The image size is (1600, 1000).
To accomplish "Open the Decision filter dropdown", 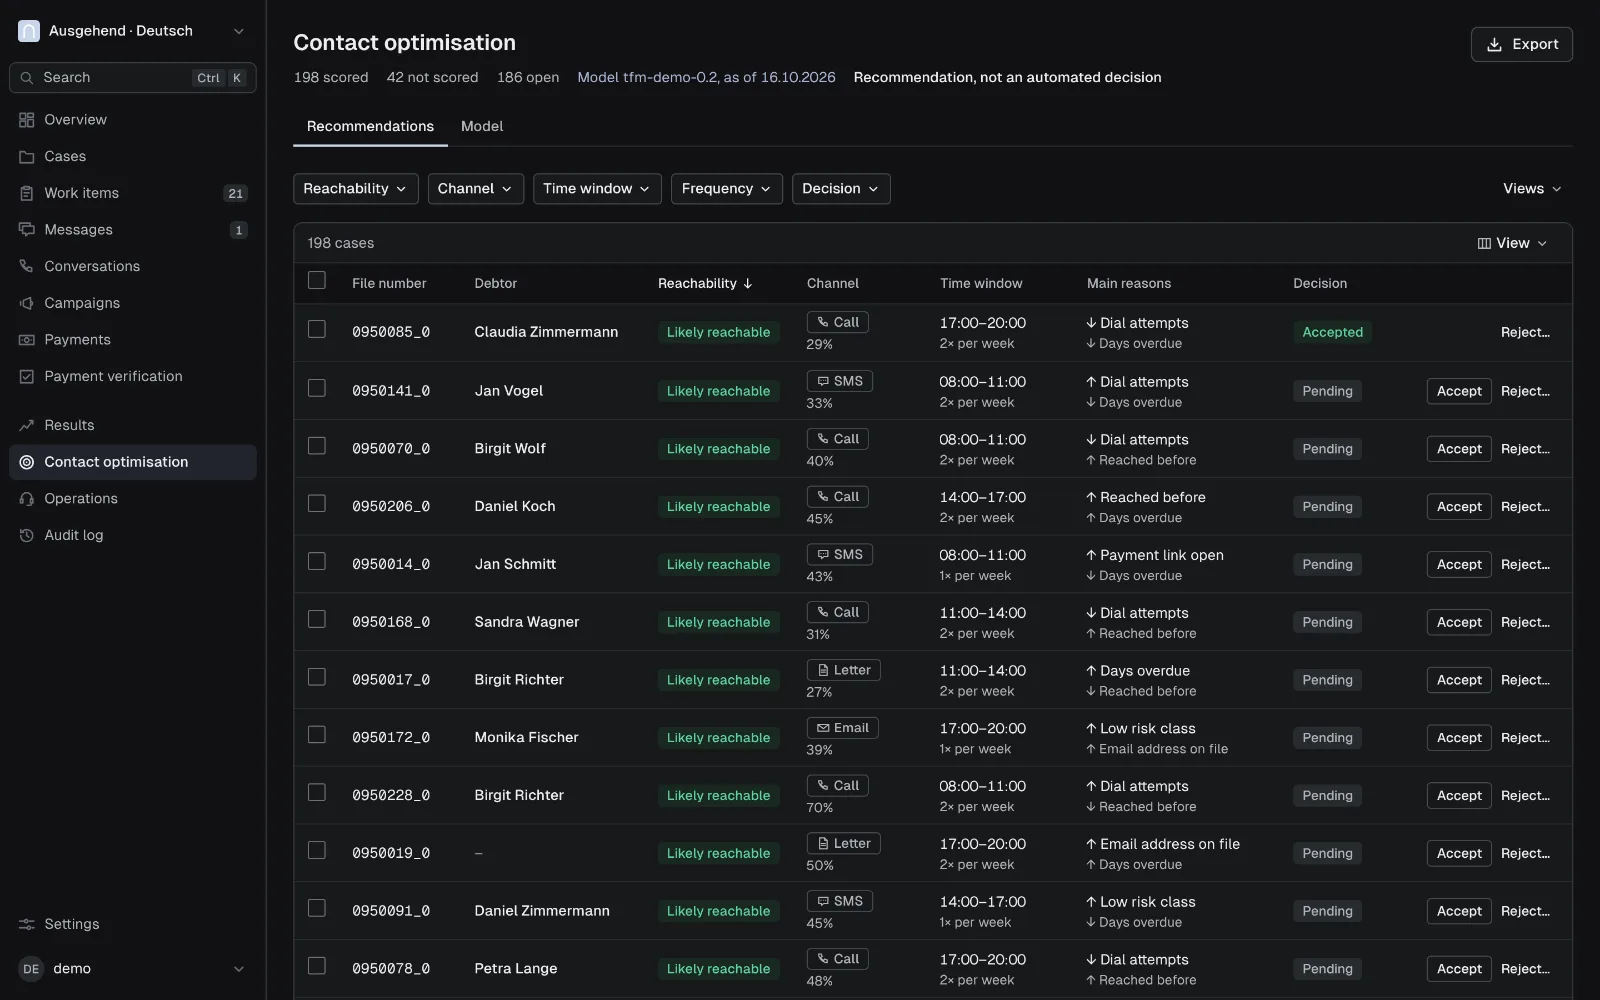I will (x=841, y=189).
